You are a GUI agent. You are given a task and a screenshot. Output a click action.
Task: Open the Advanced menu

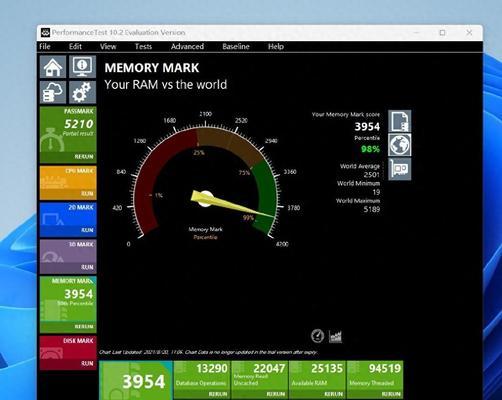coord(187,46)
